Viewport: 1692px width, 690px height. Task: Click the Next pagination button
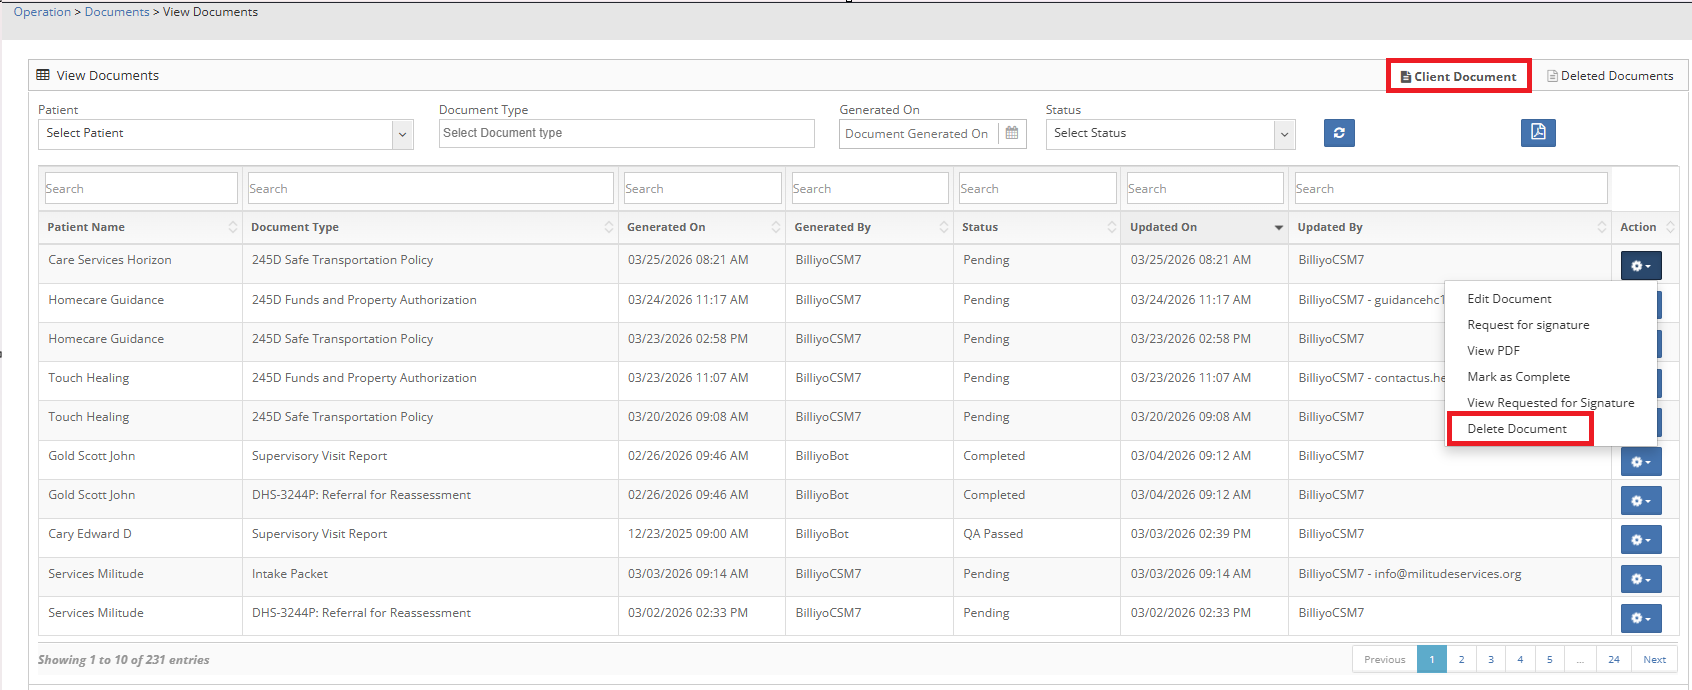pyautogui.click(x=1654, y=660)
